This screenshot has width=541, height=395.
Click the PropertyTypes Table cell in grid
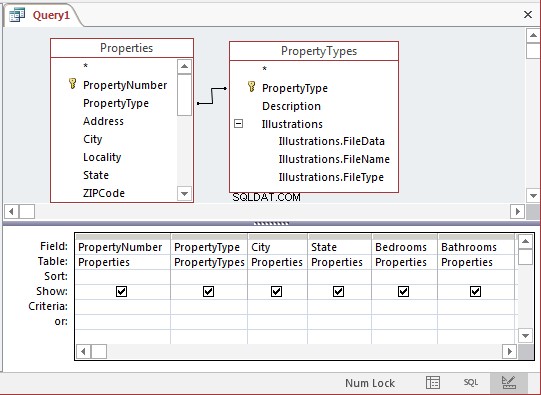[x=209, y=262]
